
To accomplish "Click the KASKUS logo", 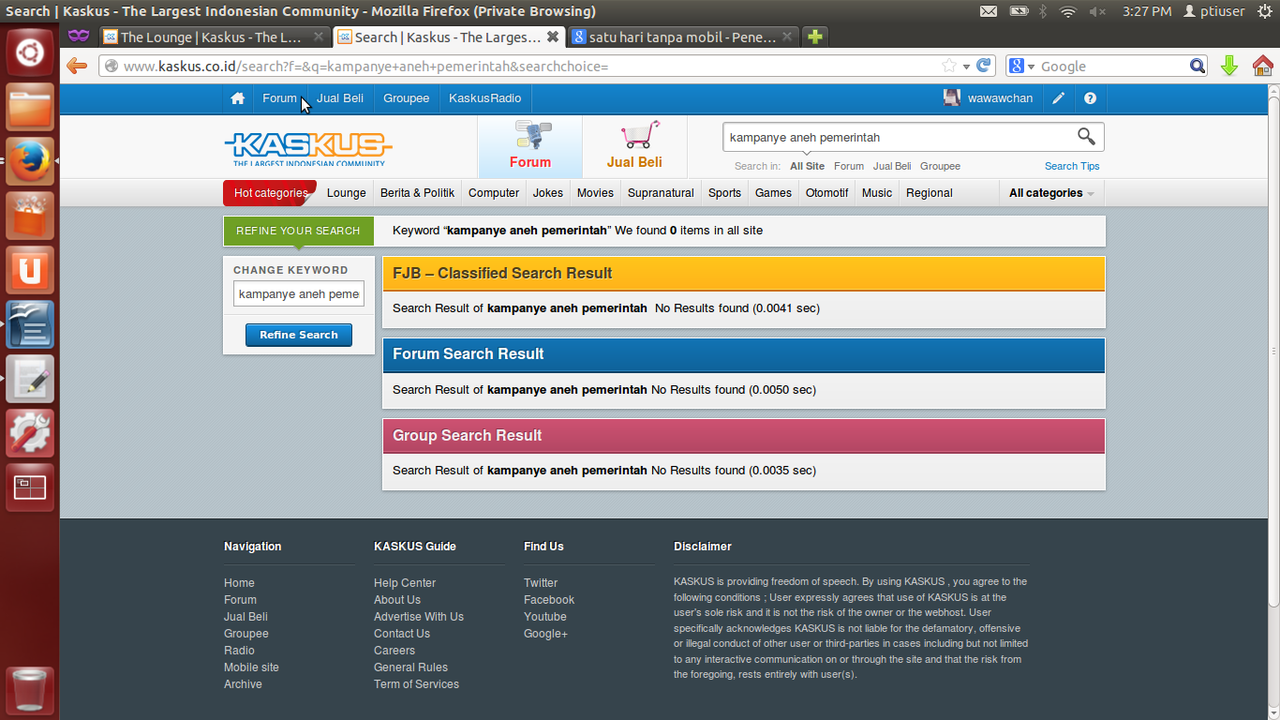I will (x=308, y=148).
